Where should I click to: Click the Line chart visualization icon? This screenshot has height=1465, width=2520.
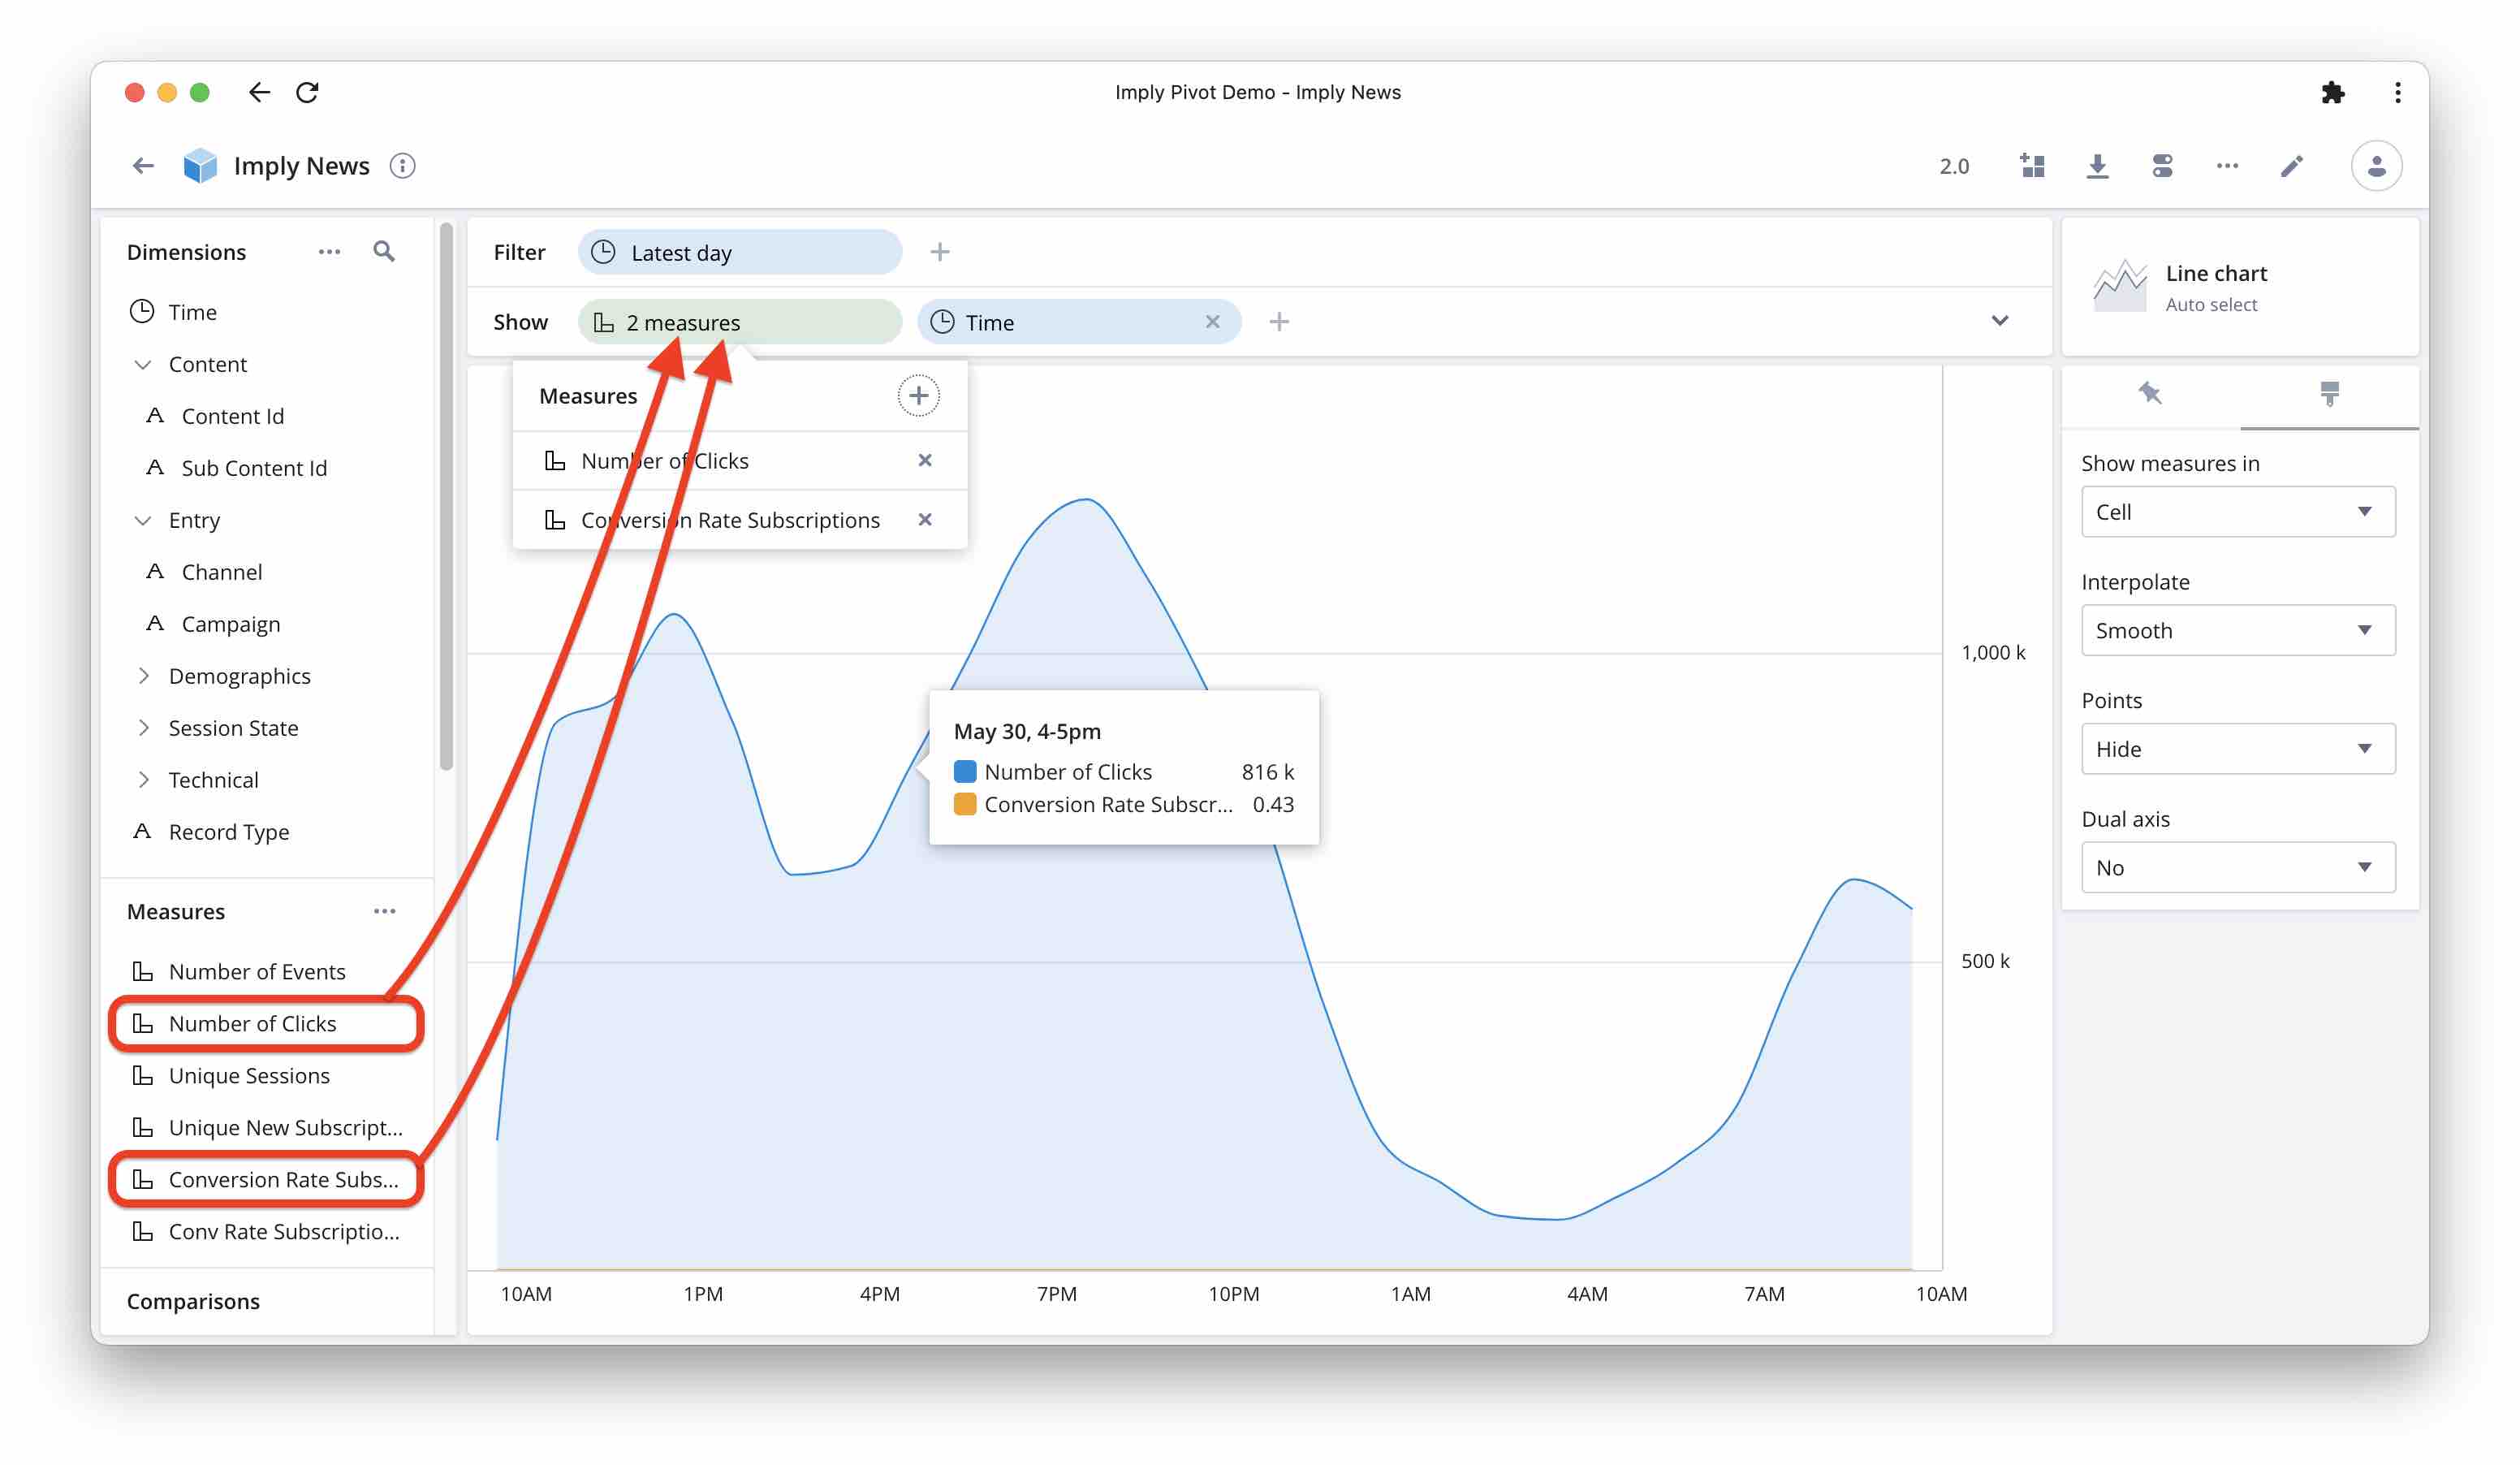pyautogui.click(x=2120, y=284)
